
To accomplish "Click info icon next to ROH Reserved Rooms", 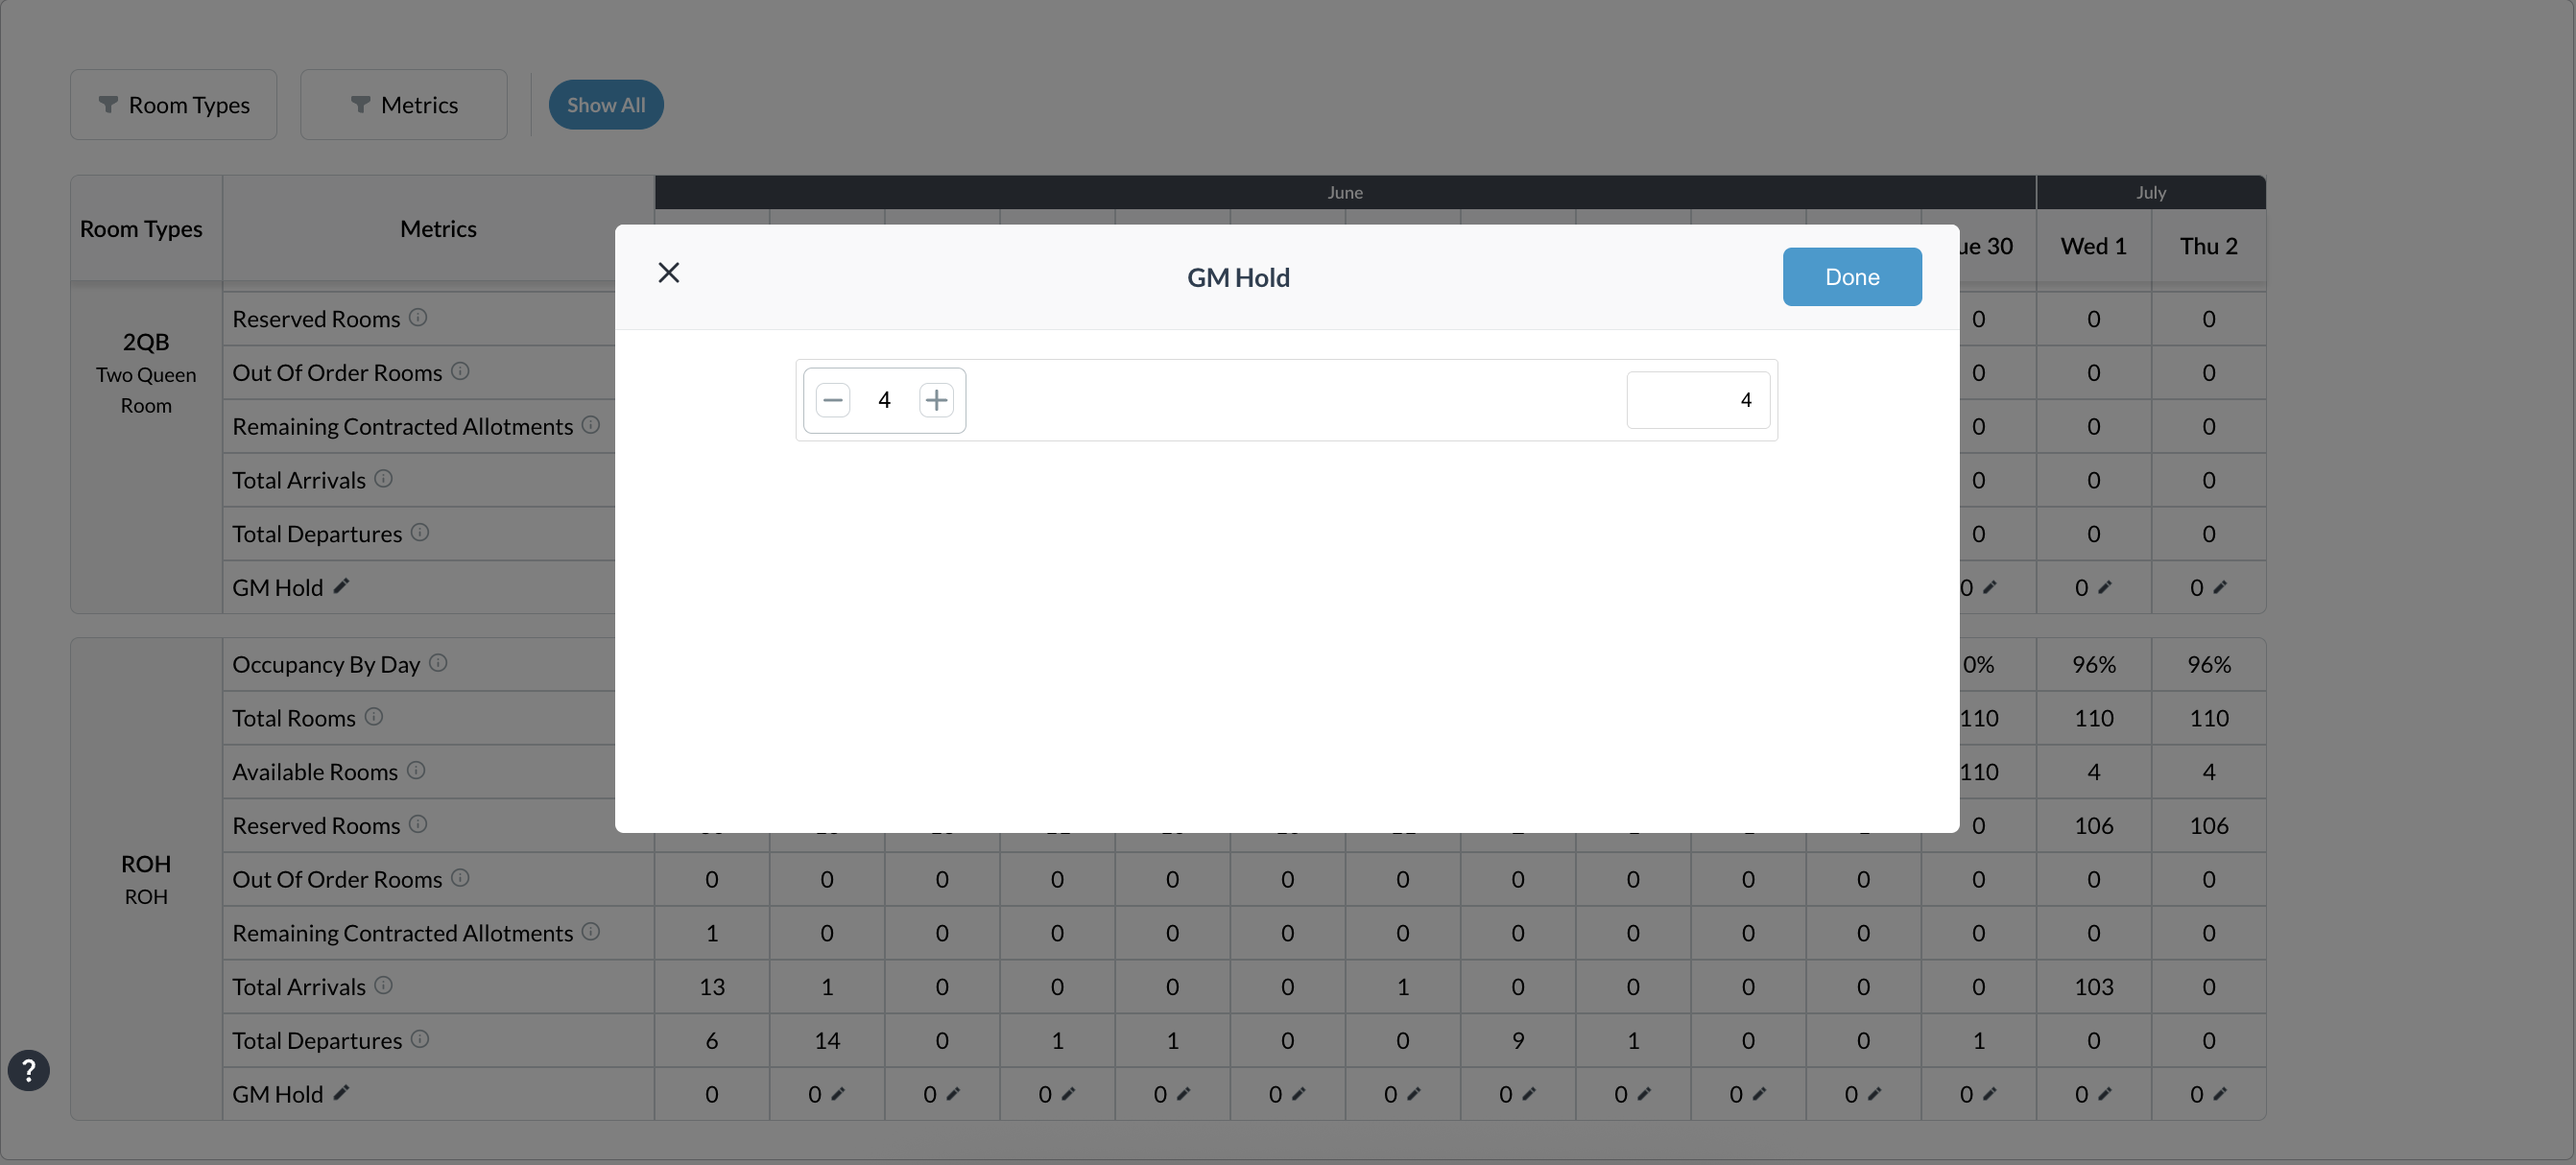I will [418, 825].
